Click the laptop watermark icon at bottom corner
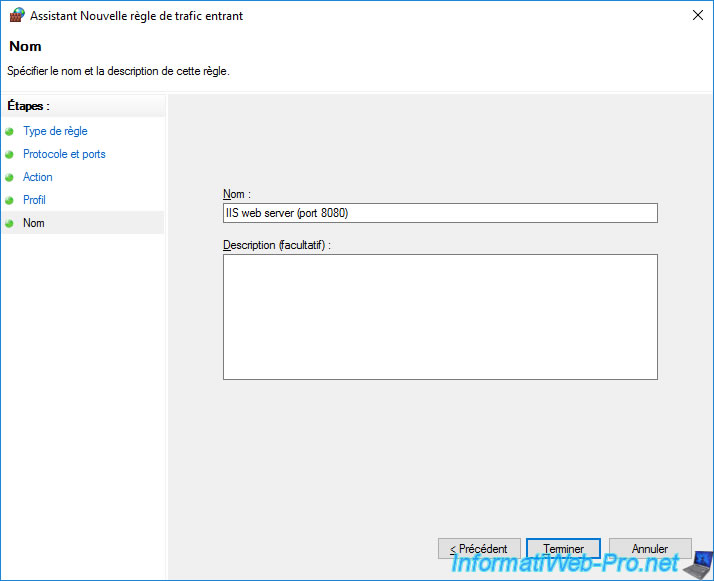Viewport: 714px width, 581px height. tap(699, 565)
